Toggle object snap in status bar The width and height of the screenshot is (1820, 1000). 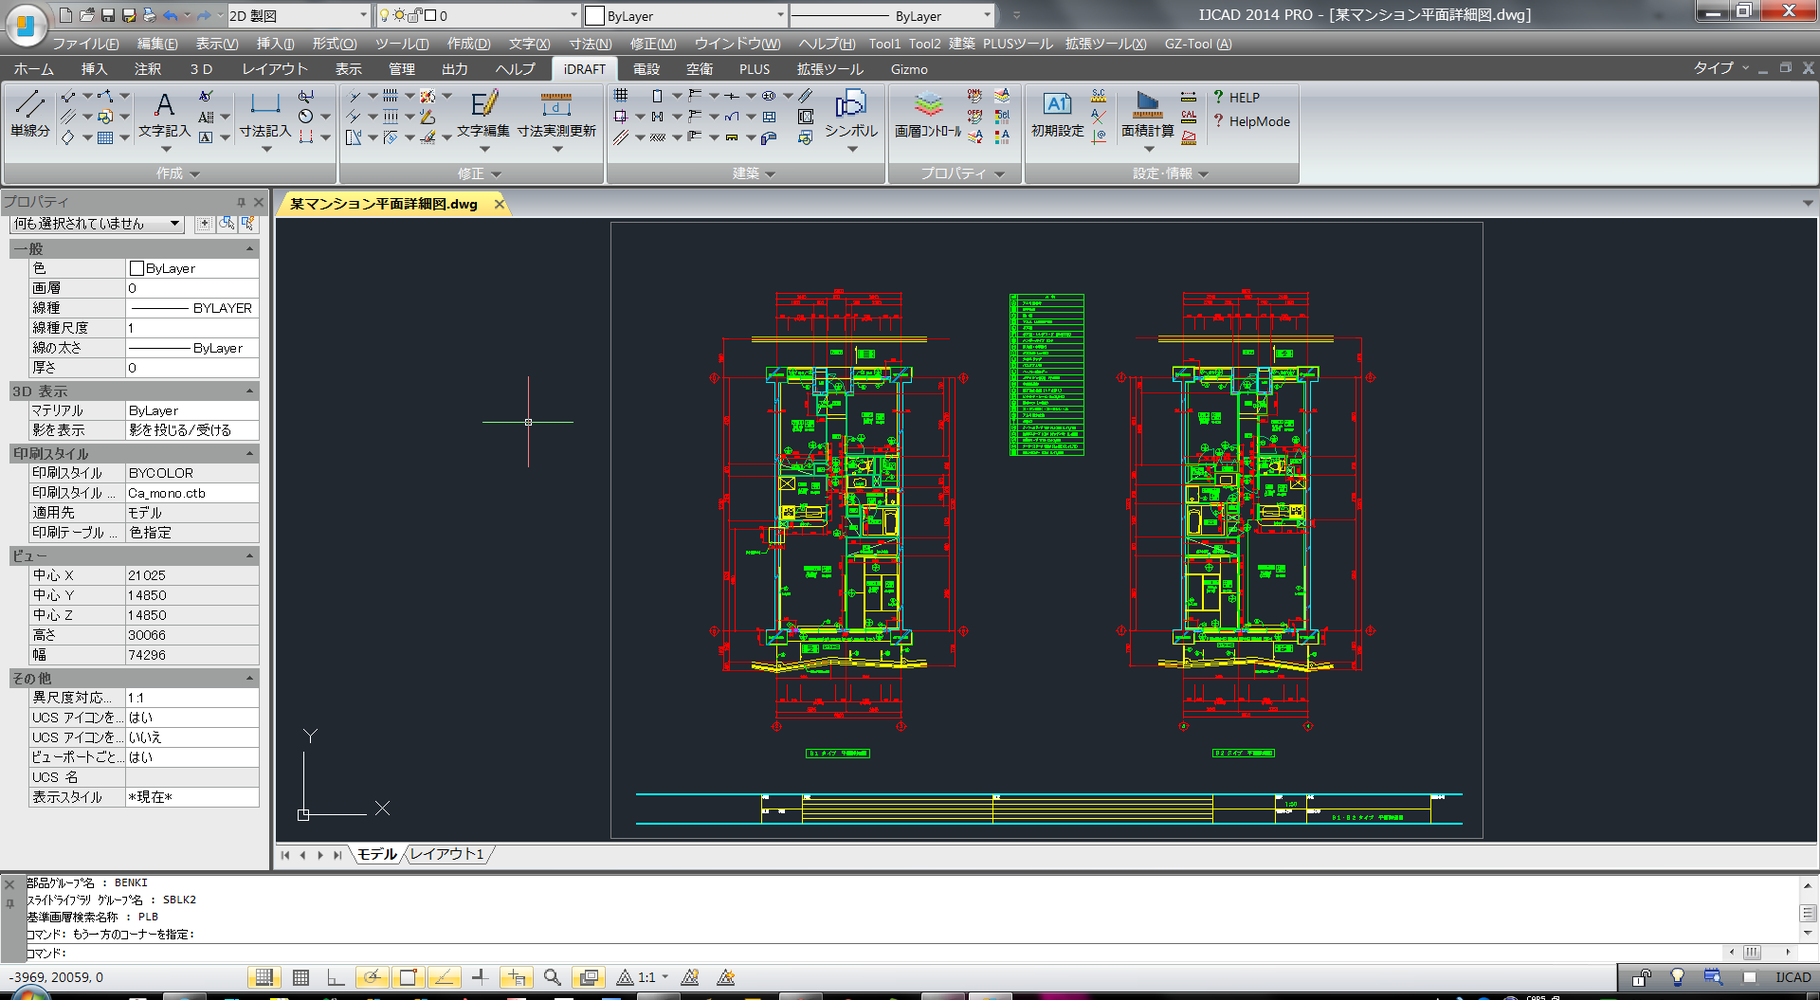point(408,977)
